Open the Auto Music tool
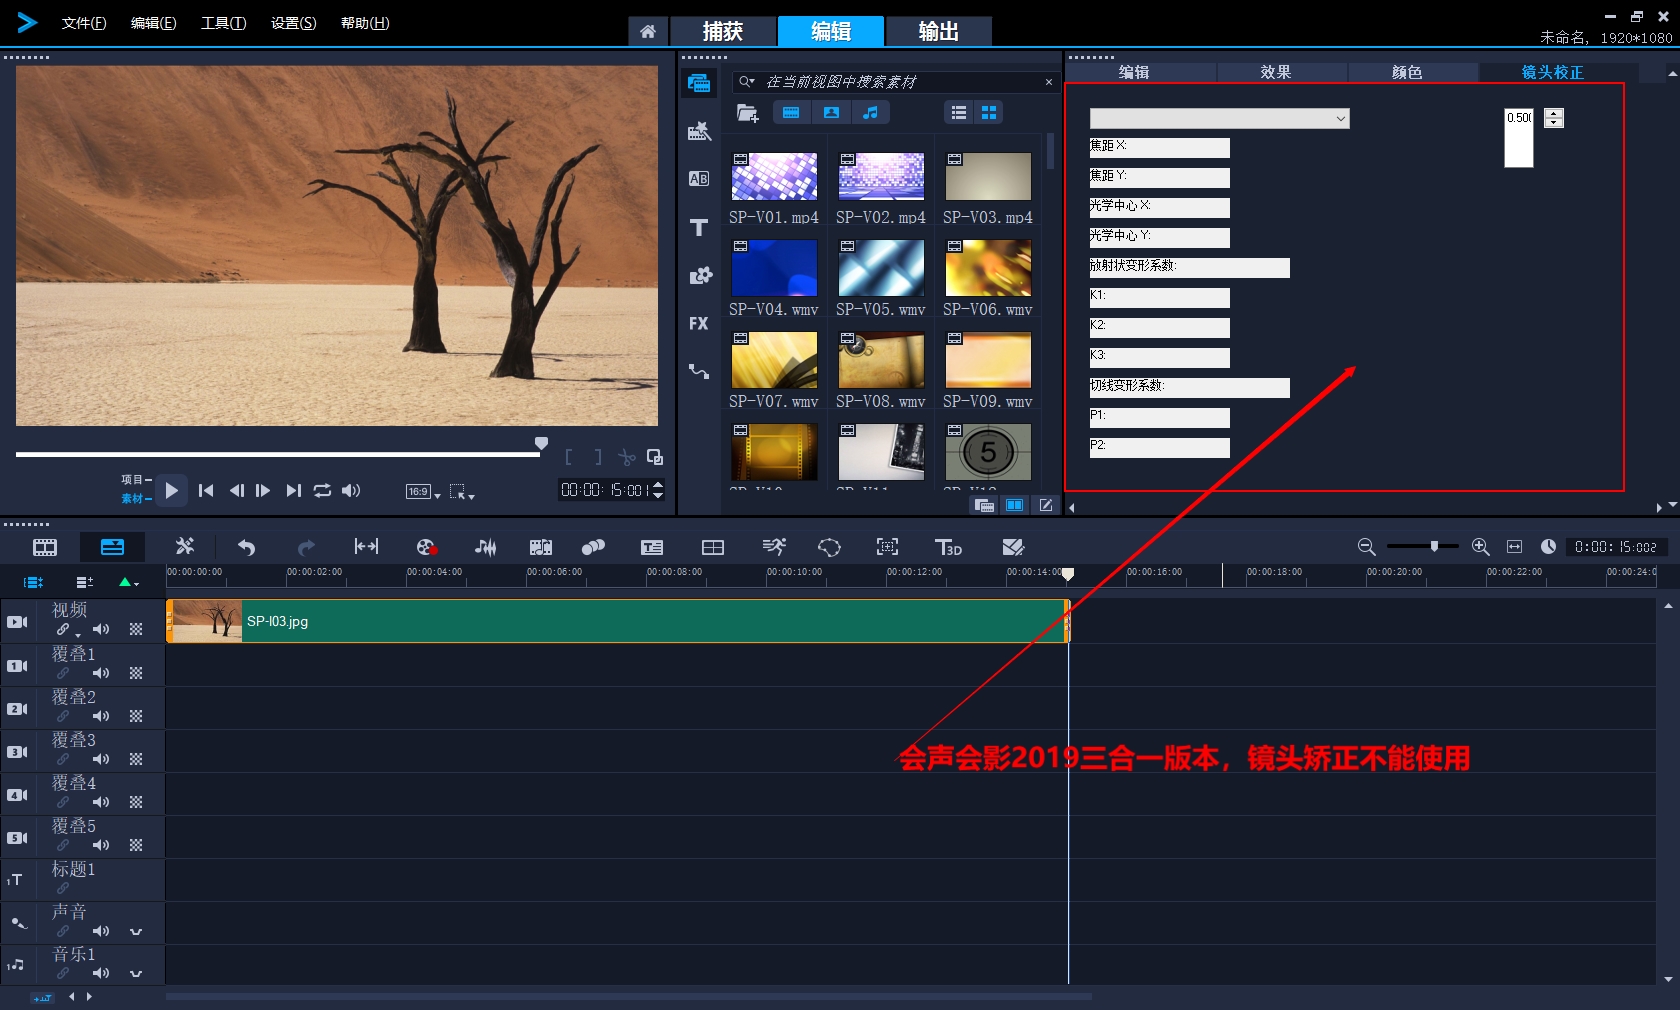 [x=541, y=547]
